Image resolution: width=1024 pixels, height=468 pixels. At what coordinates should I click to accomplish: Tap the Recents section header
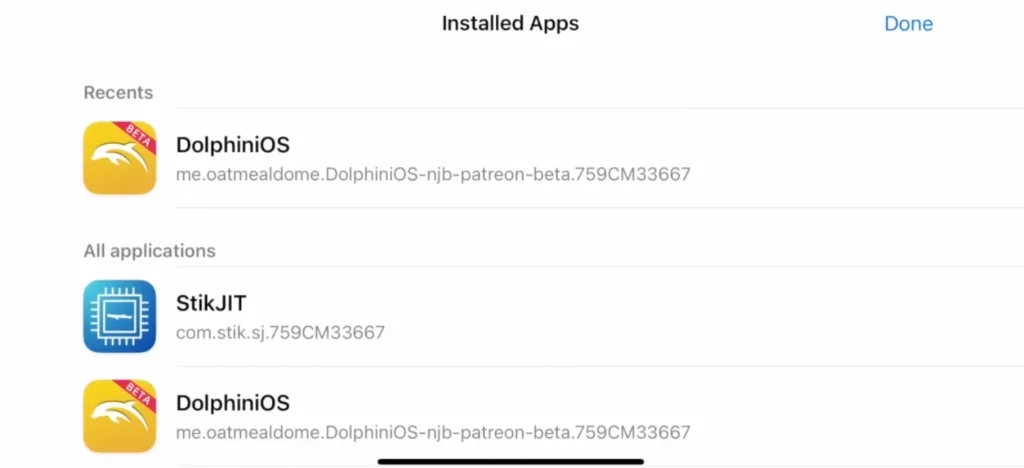[118, 93]
